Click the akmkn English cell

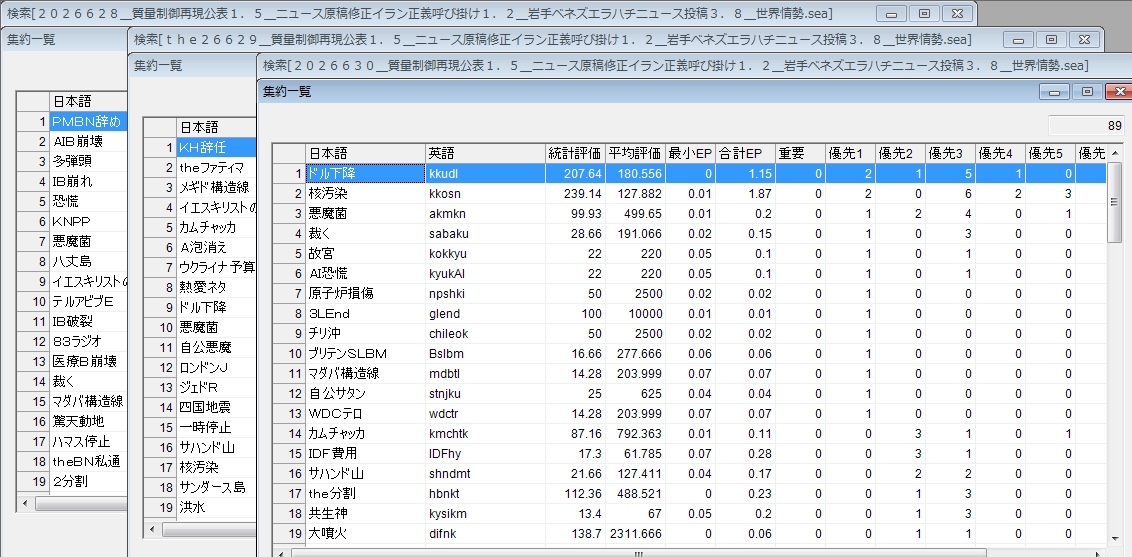pyautogui.click(x=485, y=214)
